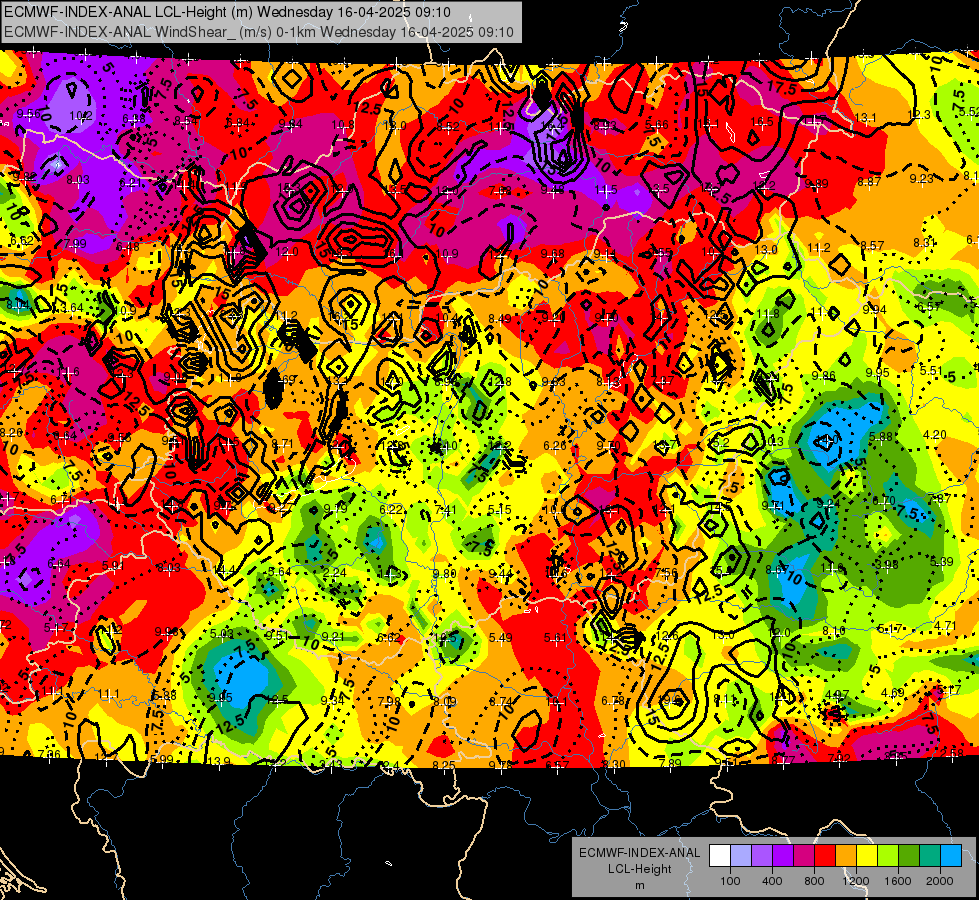Click the grid value 8.57
979x900 pixels.
pos(872,245)
